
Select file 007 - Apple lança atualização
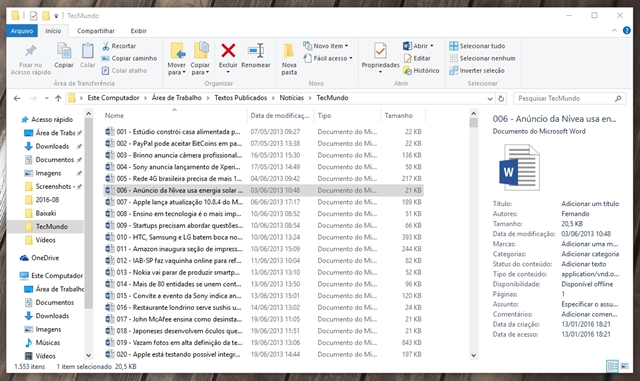(x=263, y=202)
